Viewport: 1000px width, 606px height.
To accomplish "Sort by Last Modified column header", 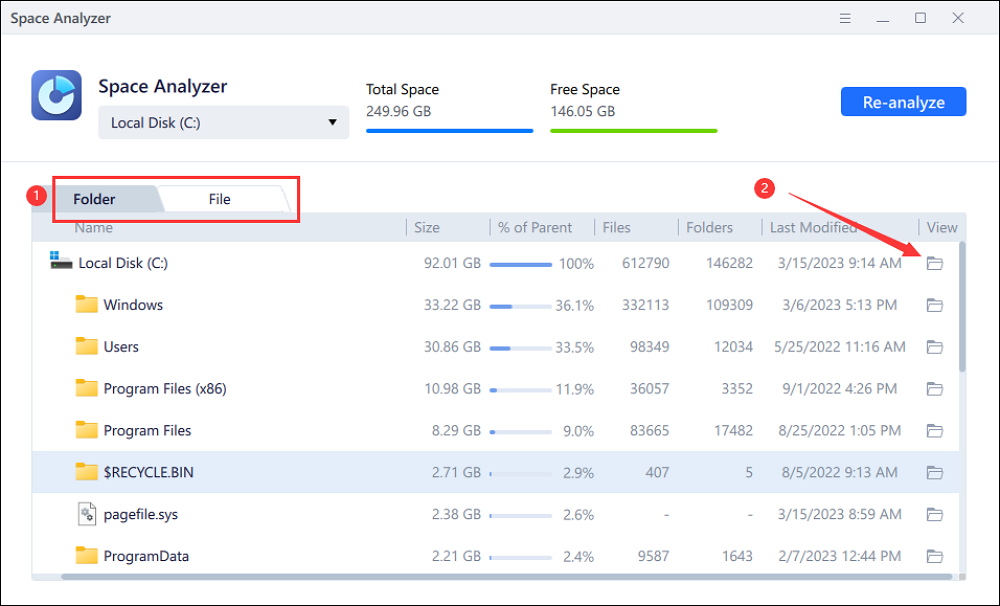I will pyautogui.click(x=812, y=227).
